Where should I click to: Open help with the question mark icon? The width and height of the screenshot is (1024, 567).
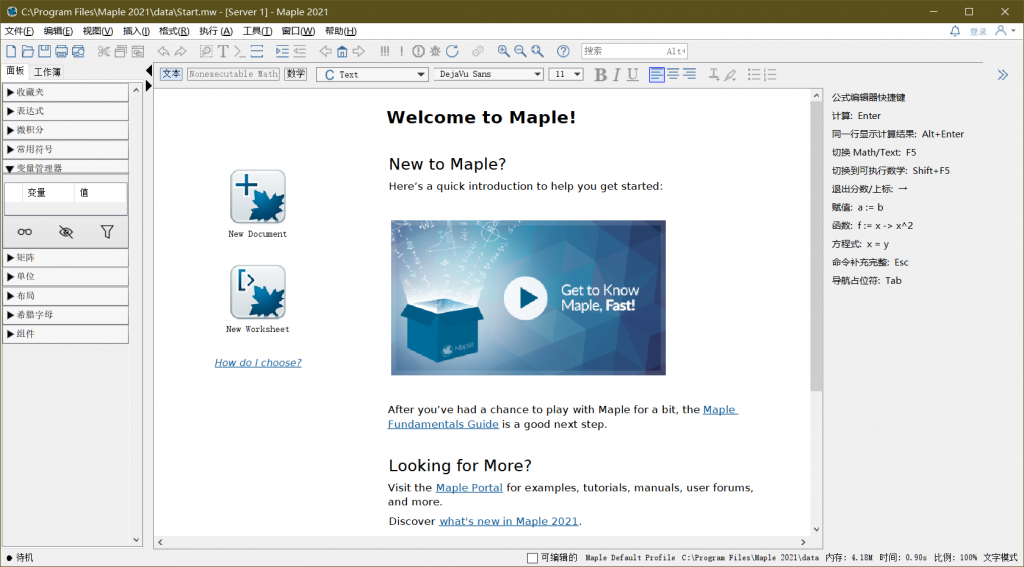point(563,51)
